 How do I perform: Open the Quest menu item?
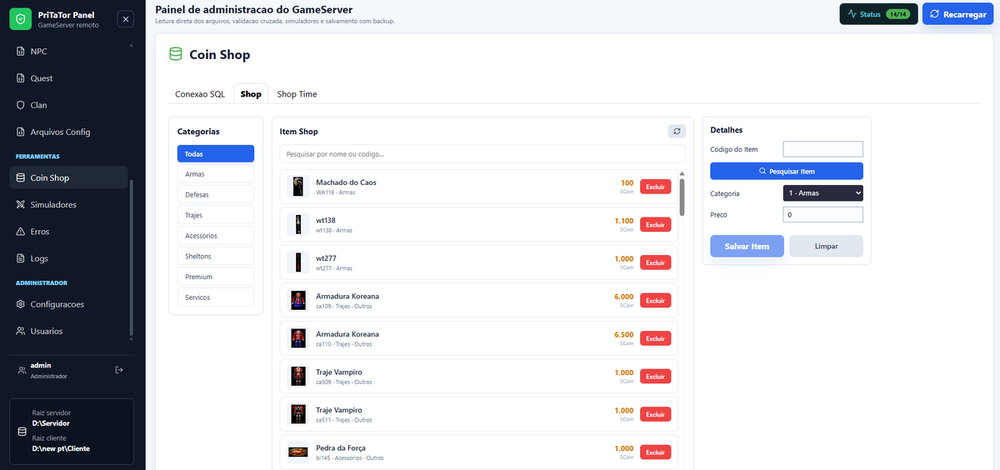(x=68, y=78)
